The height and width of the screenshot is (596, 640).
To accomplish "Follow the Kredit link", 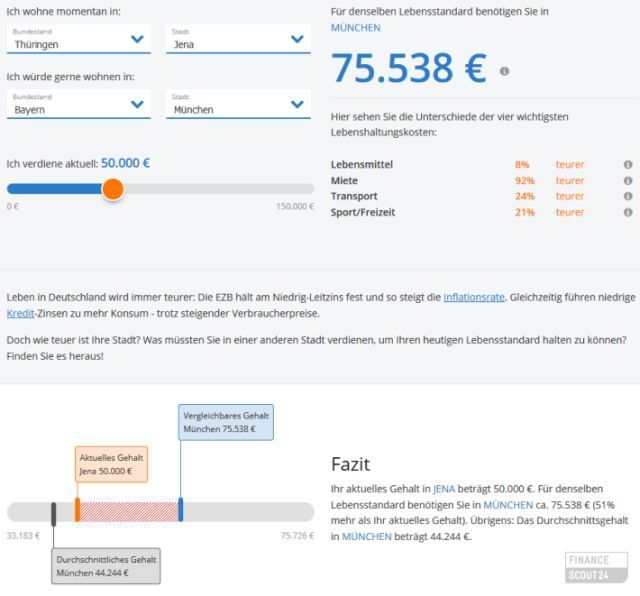I will [20, 313].
